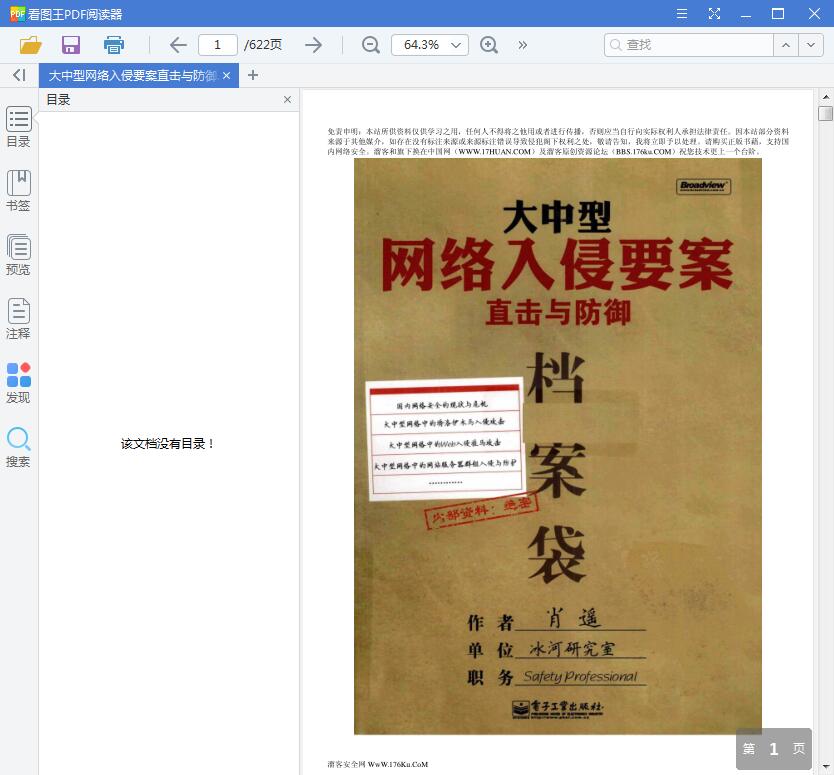Open the 注释 annotations sidebar panel
834x775 pixels.
pos(18,318)
